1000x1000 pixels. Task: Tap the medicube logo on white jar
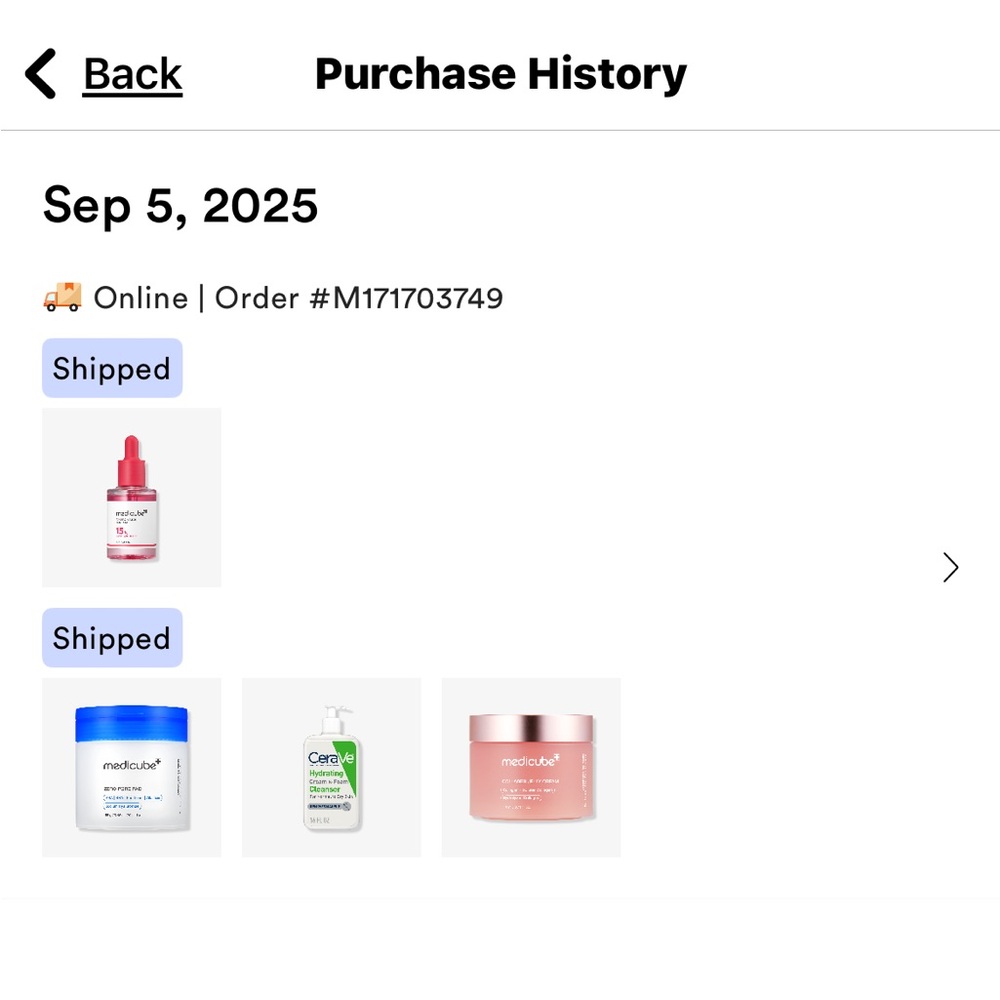point(132,764)
